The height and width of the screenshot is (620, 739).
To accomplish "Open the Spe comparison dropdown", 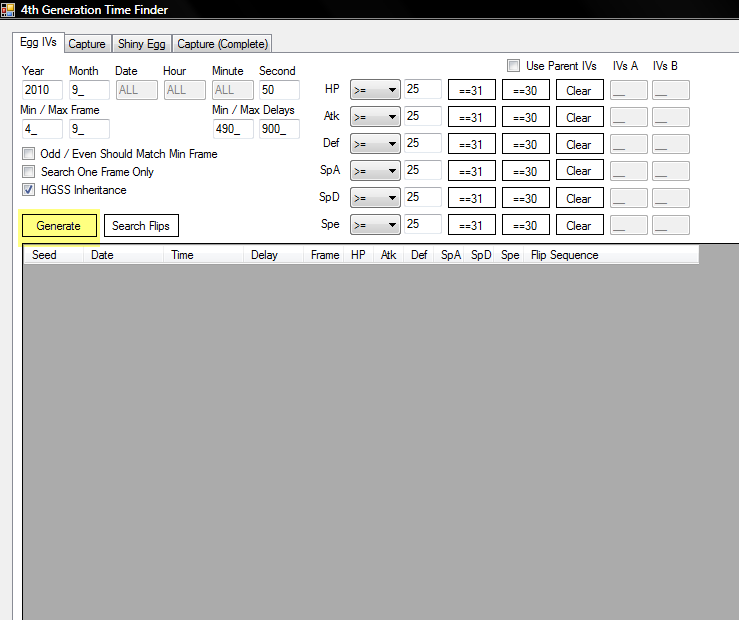I will point(375,225).
